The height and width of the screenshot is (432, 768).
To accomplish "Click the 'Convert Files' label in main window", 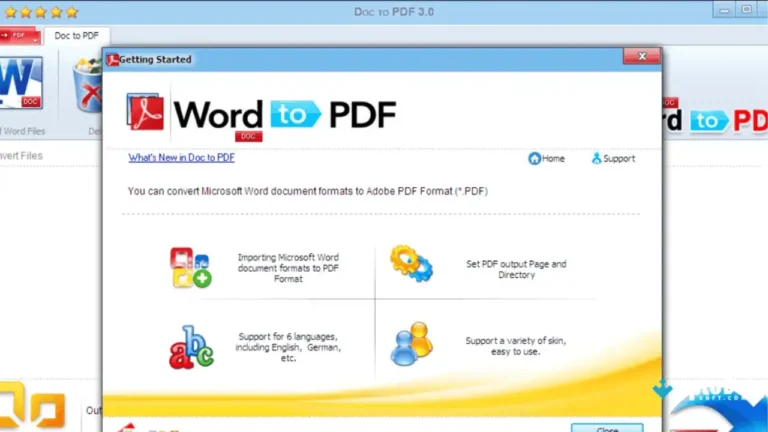I will coord(21,156).
